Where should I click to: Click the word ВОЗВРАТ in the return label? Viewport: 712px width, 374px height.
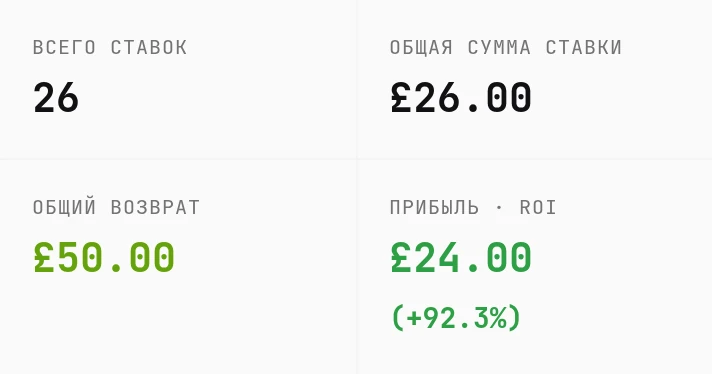coord(155,208)
